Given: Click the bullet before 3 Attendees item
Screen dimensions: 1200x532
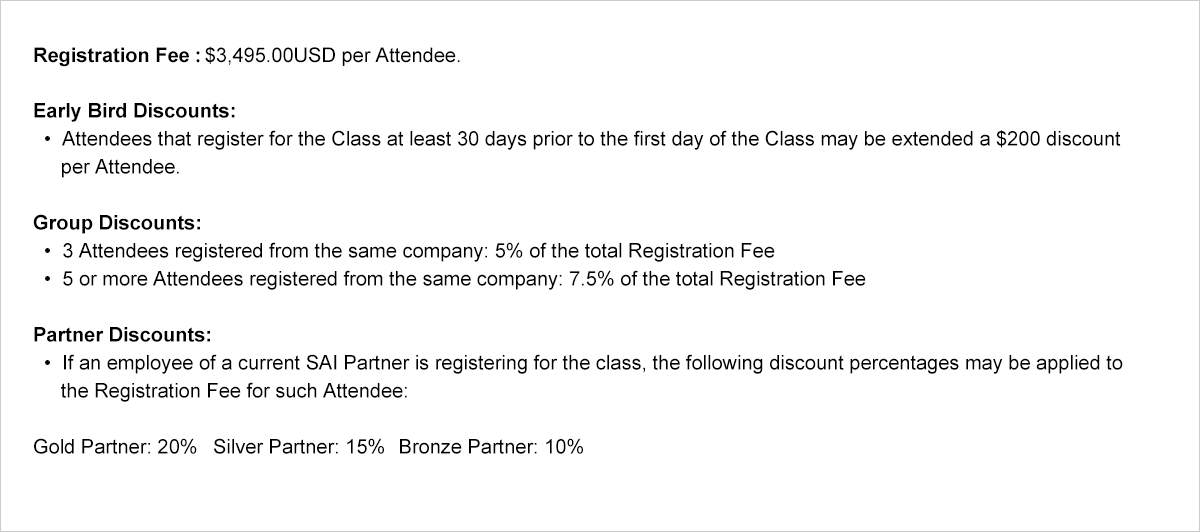Looking at the screenshot, I should 47,251.
